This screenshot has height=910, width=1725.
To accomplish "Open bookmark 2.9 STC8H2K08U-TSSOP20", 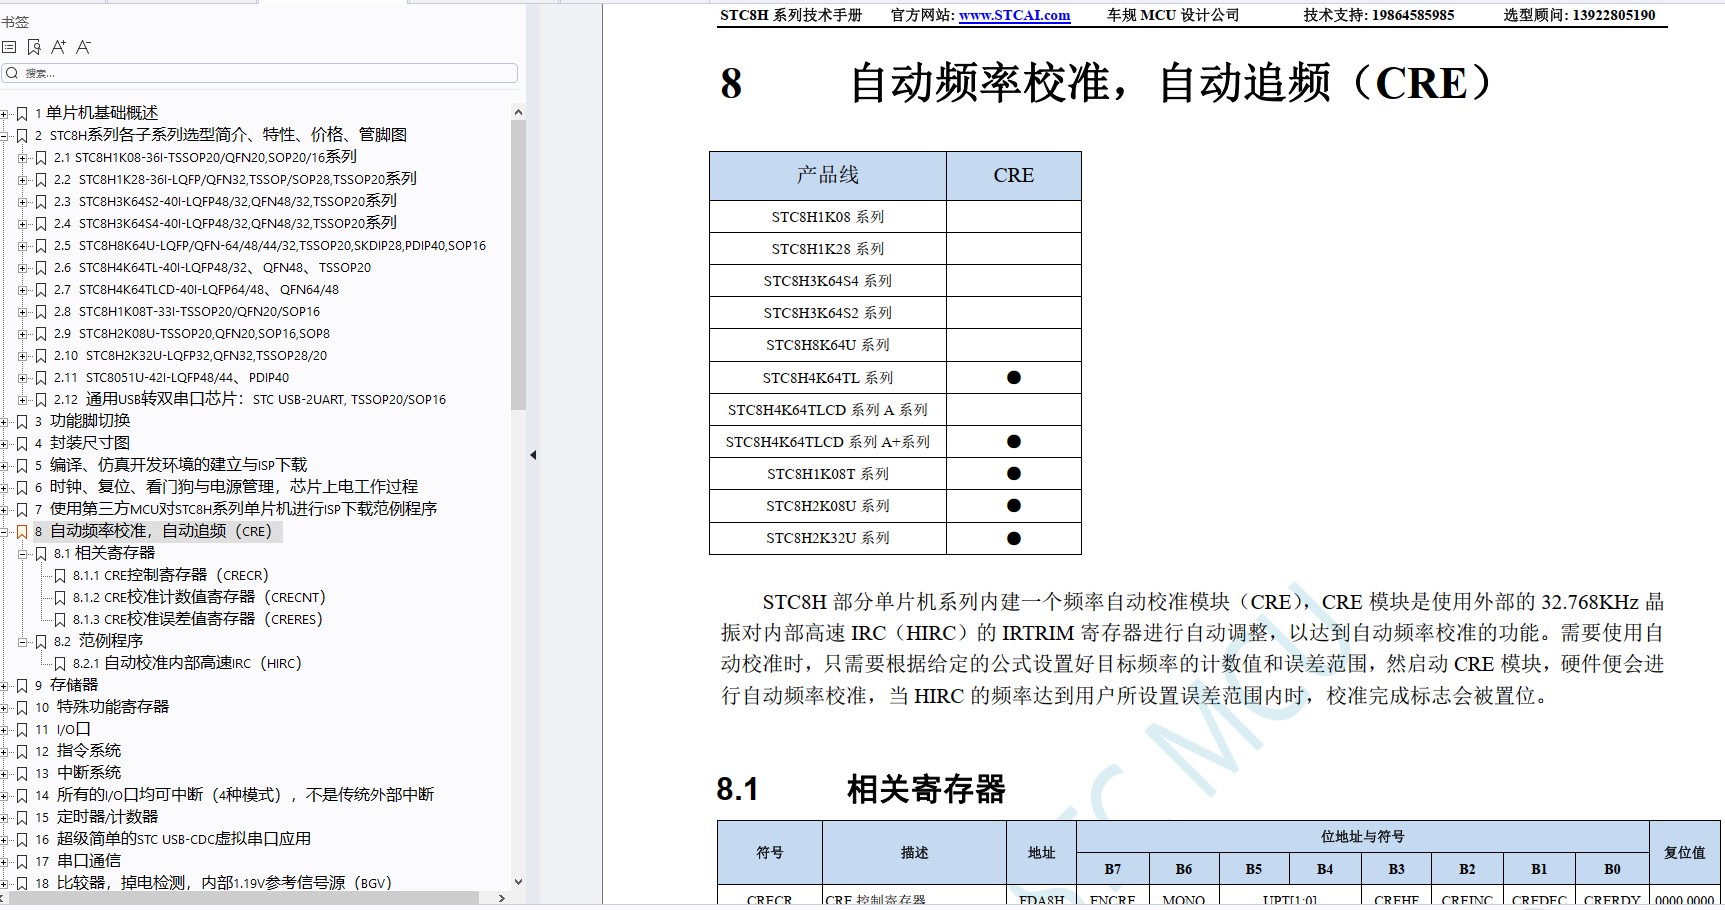I will (x=192, y=334).
